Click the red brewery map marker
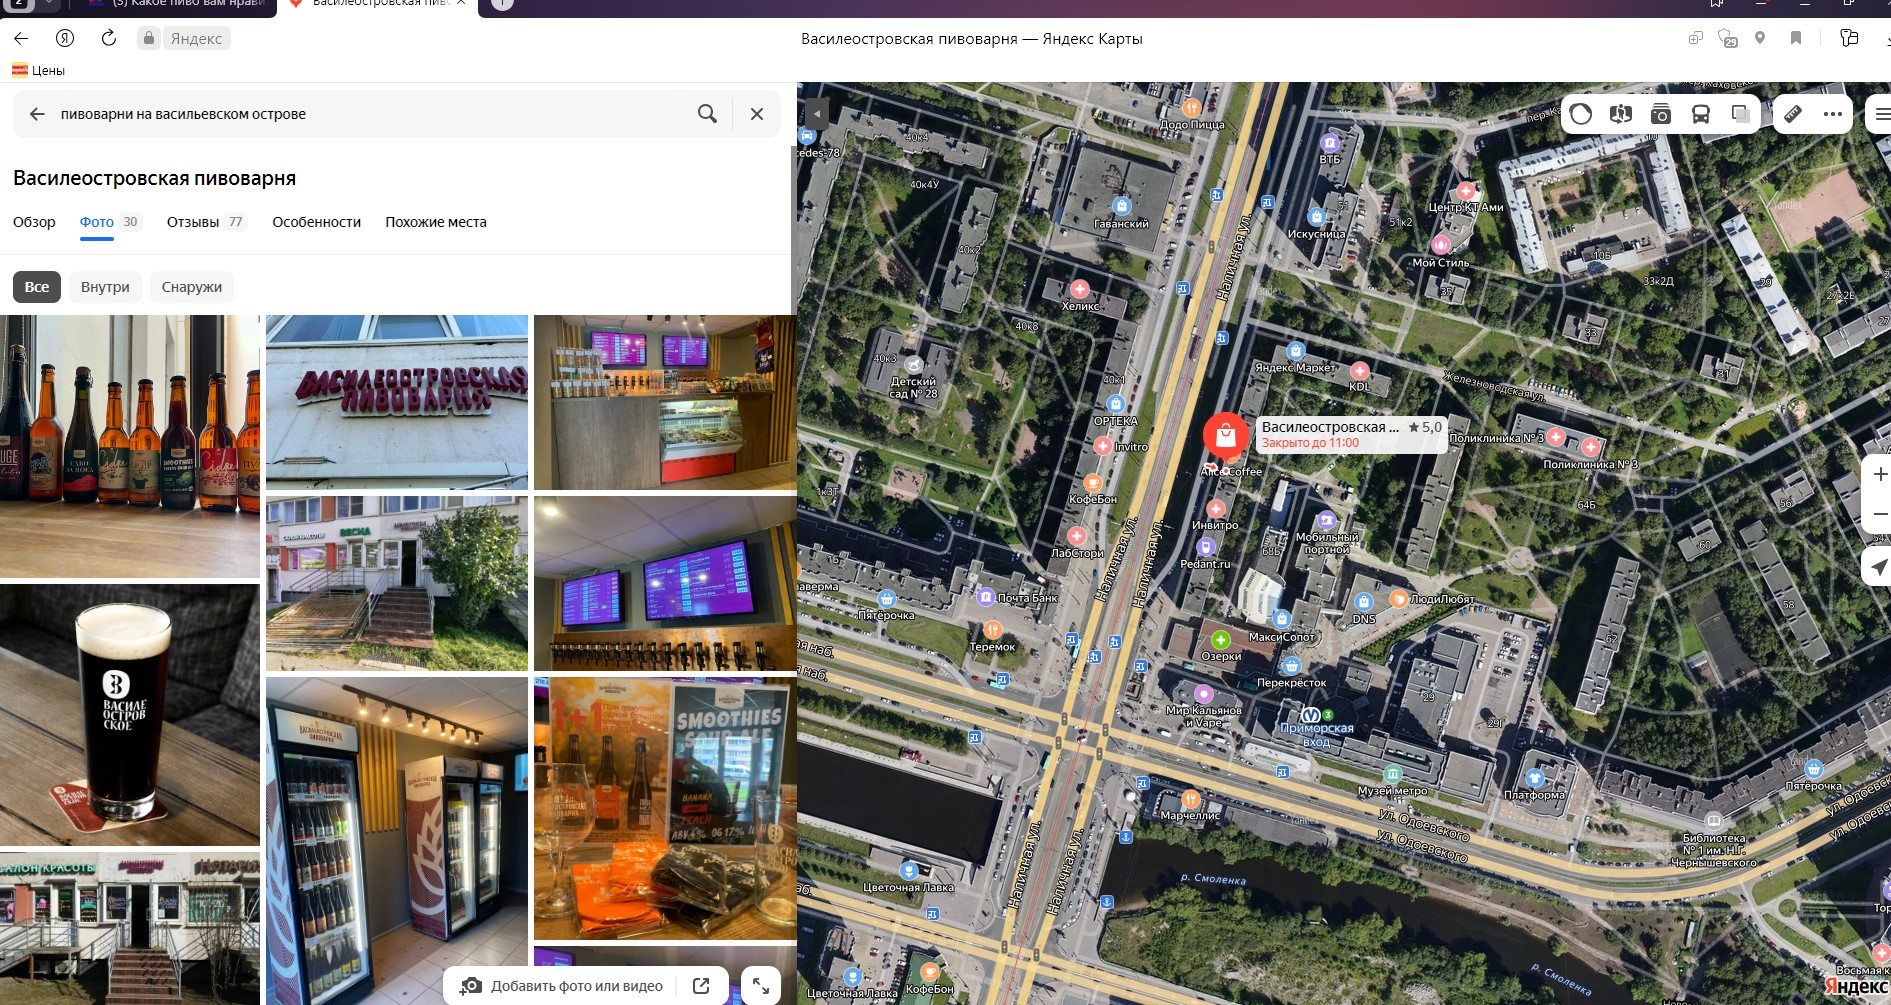Screen dimensions: 1891x1005 (x=1225, y=436)
